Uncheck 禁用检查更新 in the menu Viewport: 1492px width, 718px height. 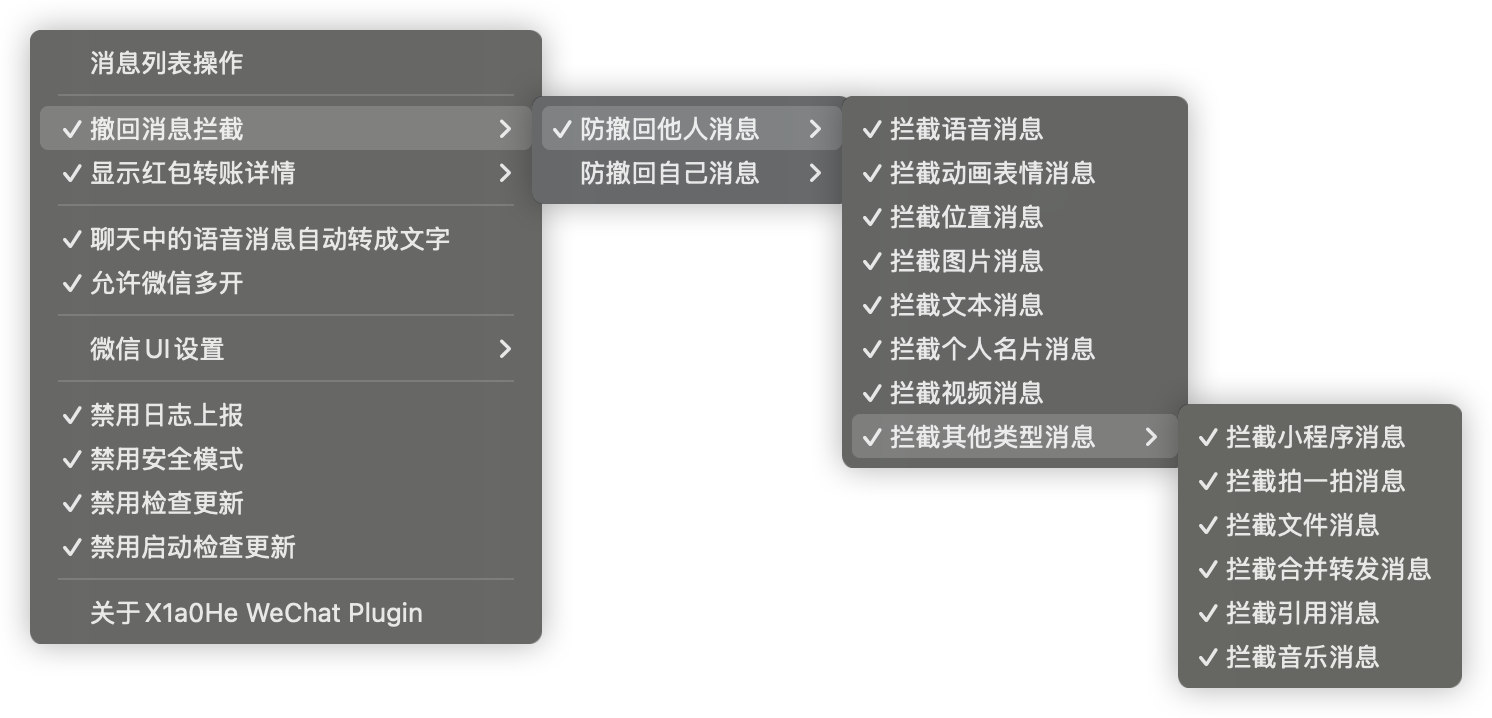[166, 503]
